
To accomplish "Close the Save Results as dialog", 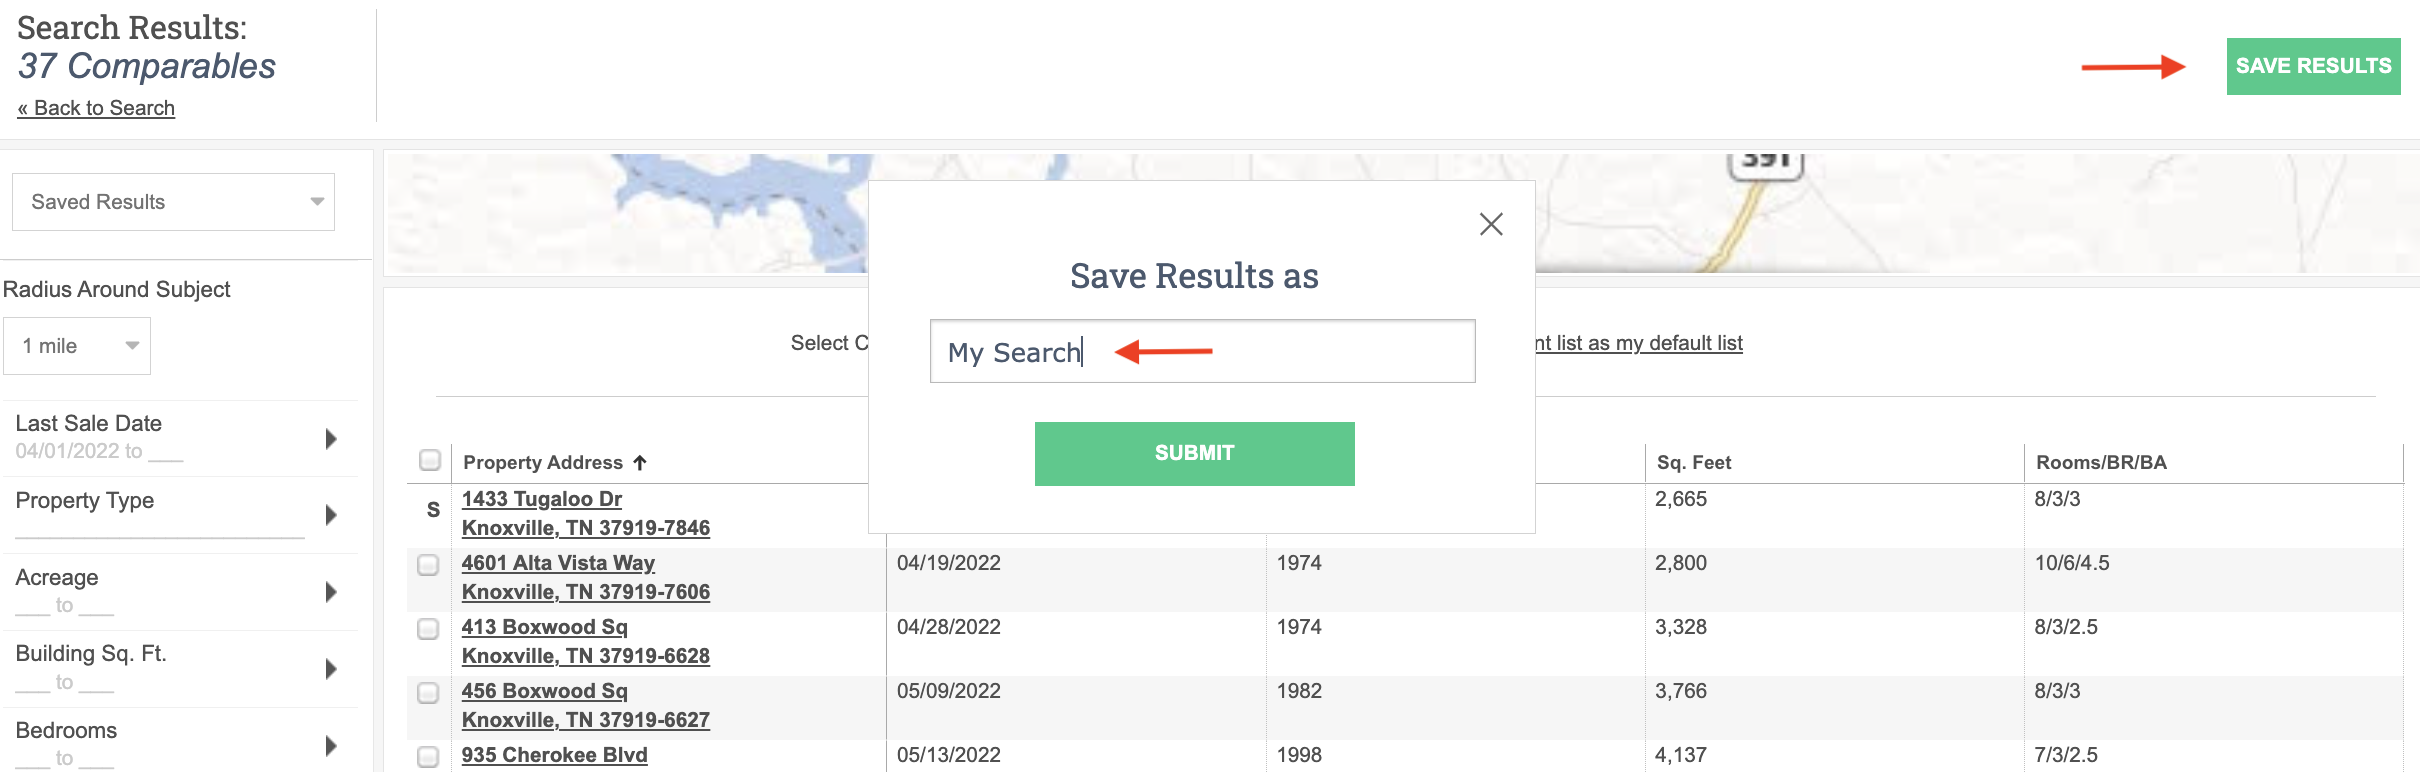I will tap(1490, 224).
